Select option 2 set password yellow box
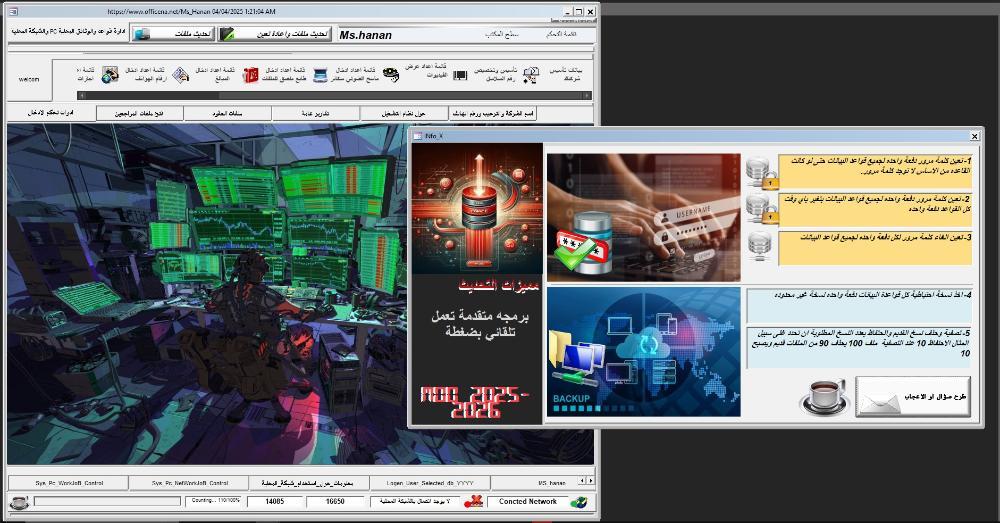Image resolution: width=1000 pixels, height=523 pixels. 875,210
